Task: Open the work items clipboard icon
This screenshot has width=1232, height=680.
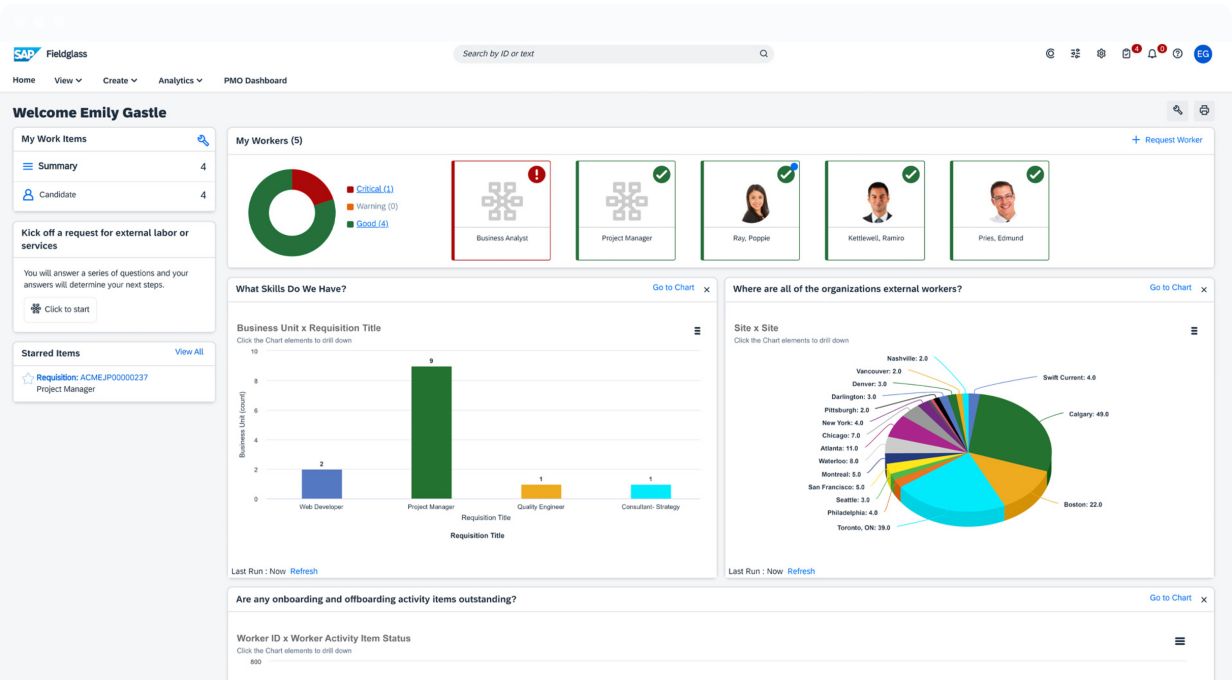Action: [x=1127, y=54]
